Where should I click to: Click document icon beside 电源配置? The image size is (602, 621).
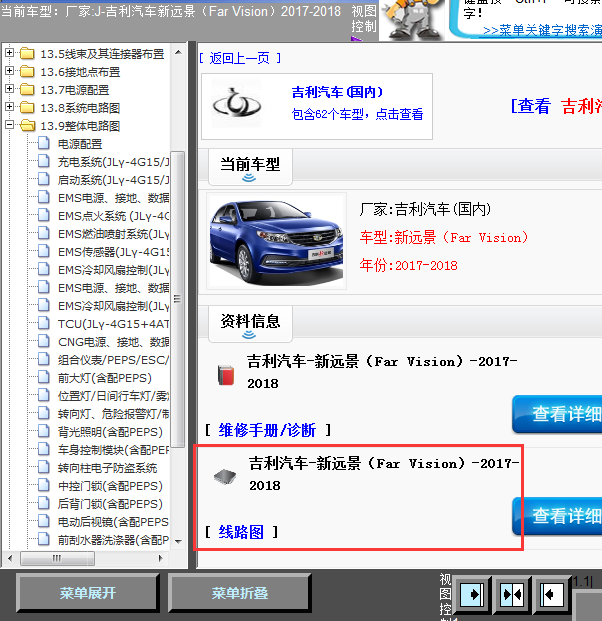click(44, 143)
